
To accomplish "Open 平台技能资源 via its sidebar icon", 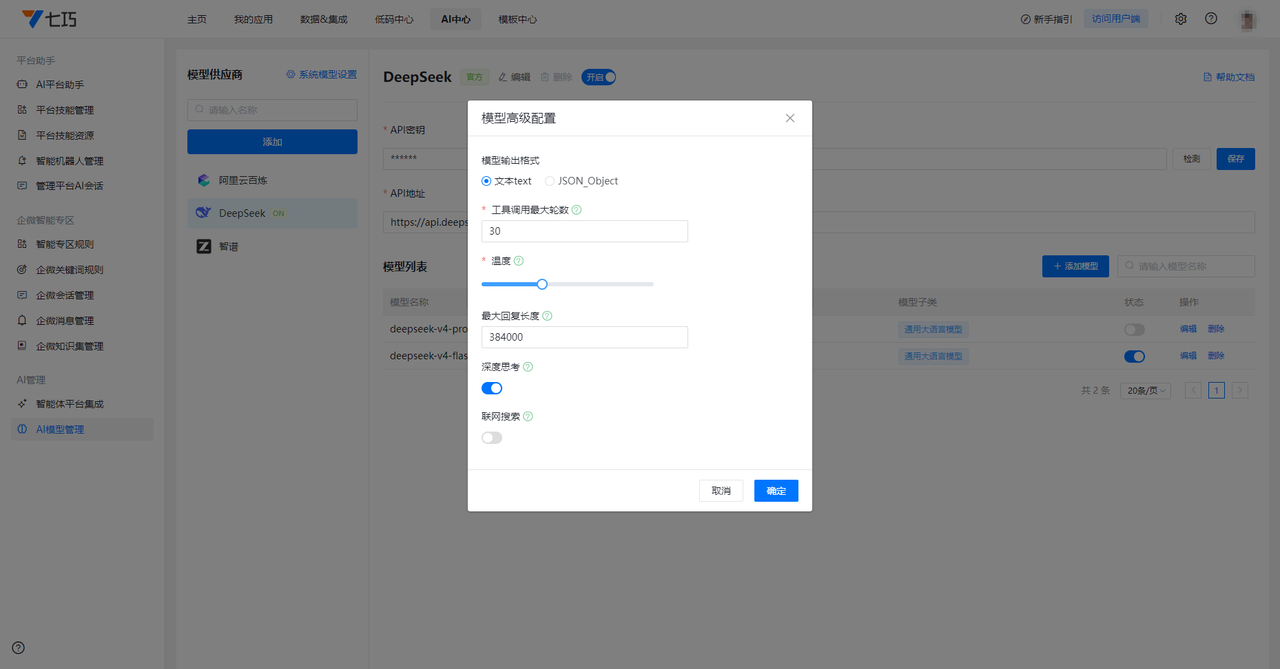I will tap(23, 135).
